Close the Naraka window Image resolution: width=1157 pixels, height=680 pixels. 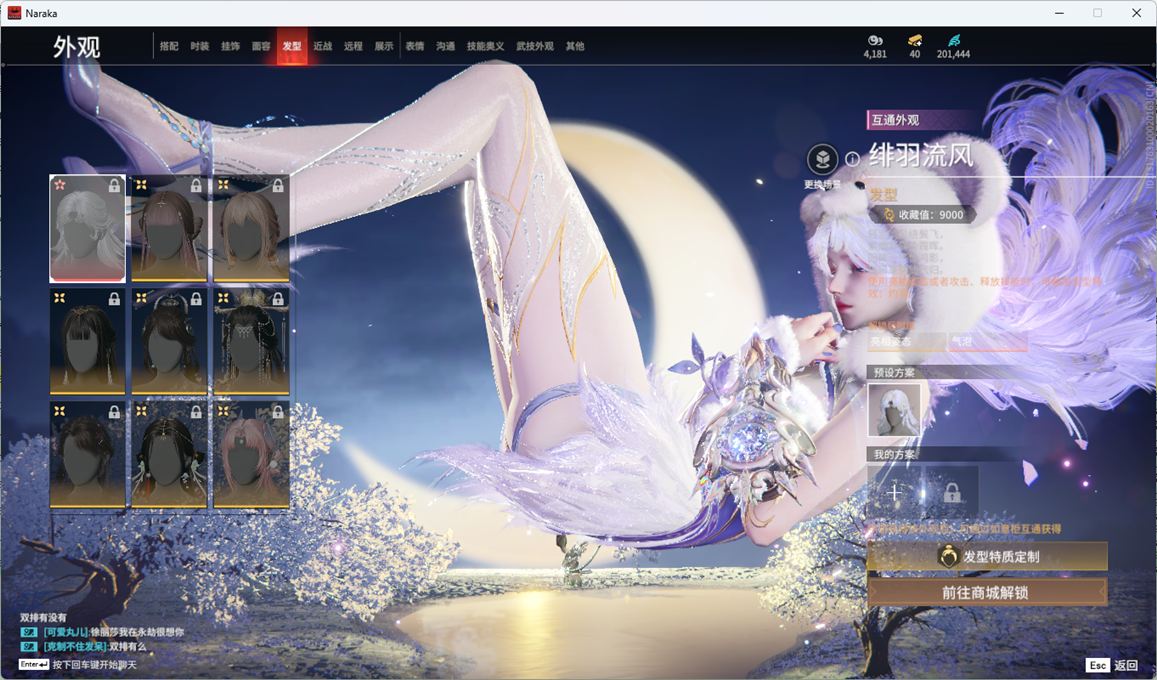pos(1136,13)
